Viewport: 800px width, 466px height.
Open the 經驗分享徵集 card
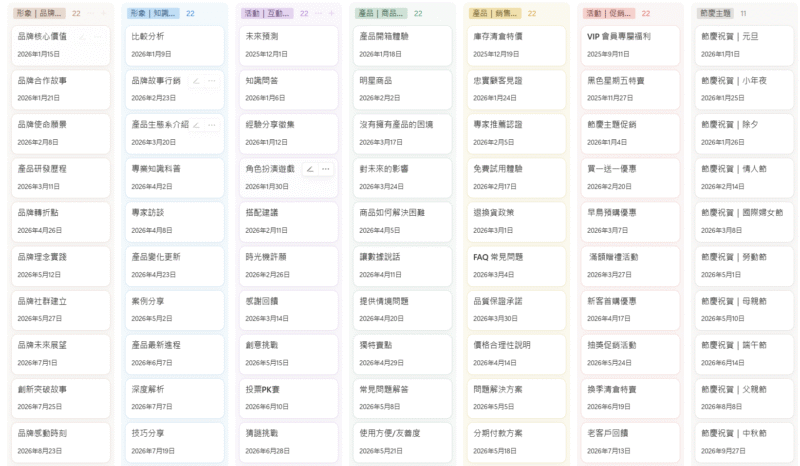click(x=288, y=133)
